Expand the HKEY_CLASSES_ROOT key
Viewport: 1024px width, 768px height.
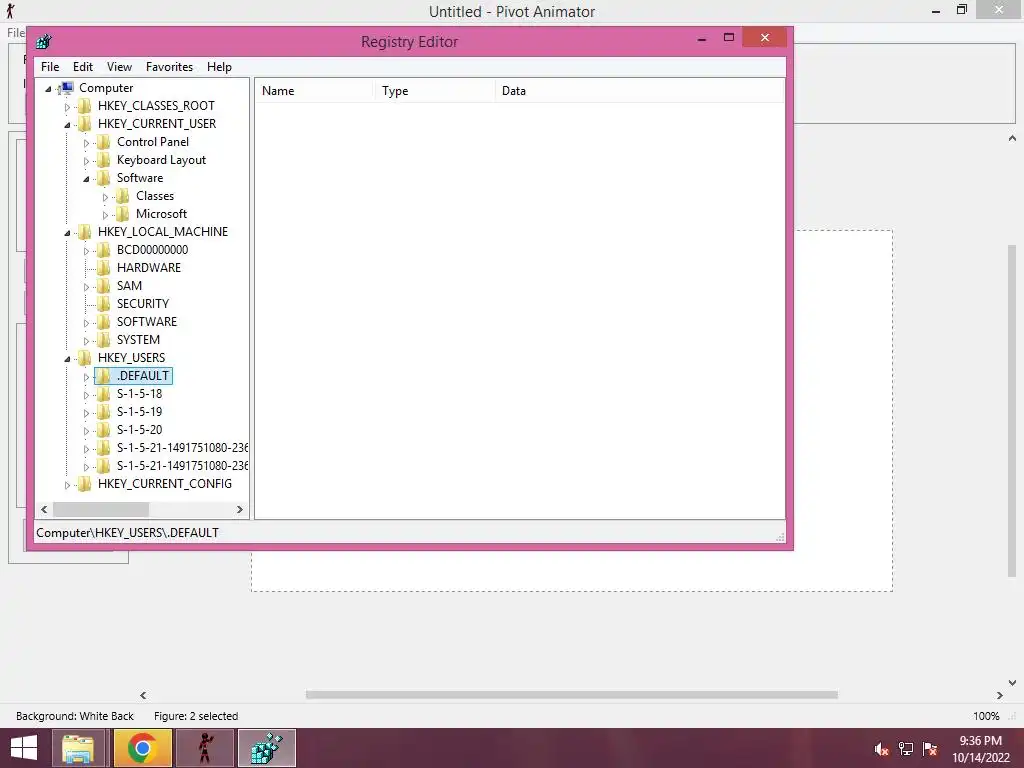pos(67,106)
